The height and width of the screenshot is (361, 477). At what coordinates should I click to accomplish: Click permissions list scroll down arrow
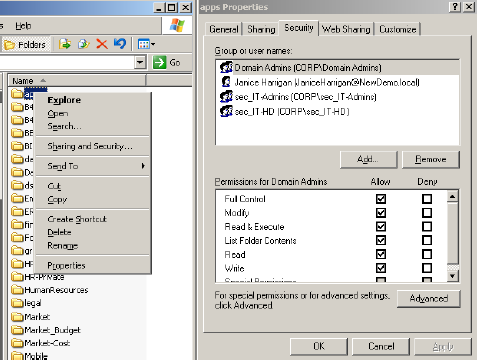[x=452, y=276]
